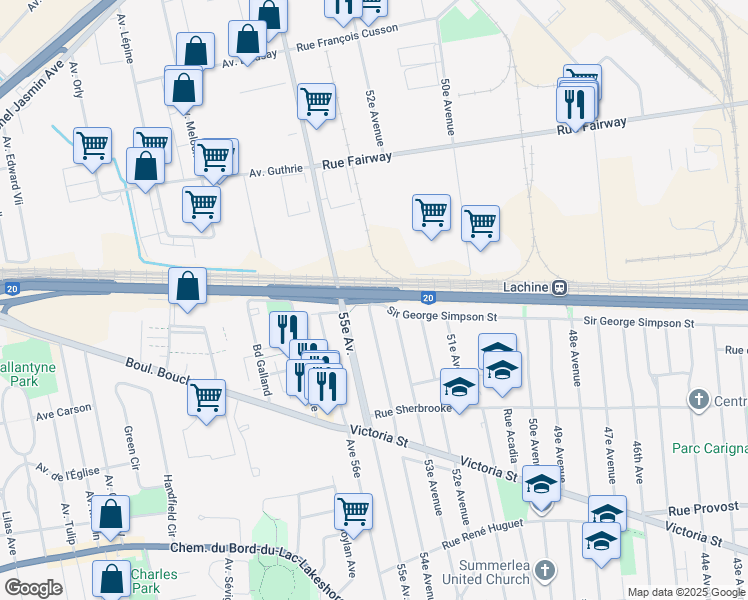This screenshot has height=600, width=748.
Task: Click the Google logo link
Action: (34, 589)
